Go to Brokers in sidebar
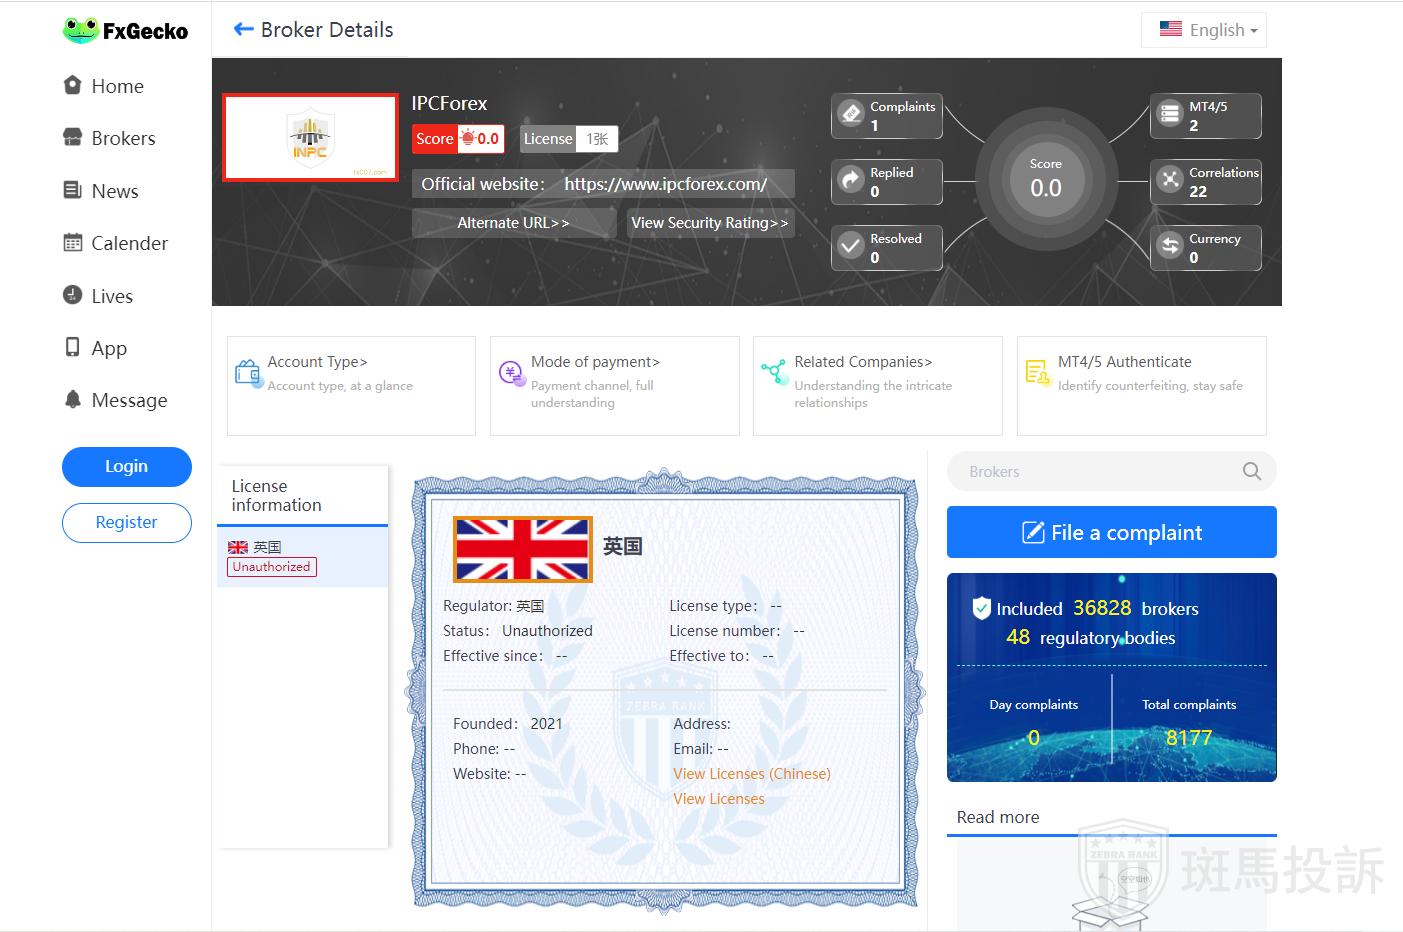 pyautogui.click(x=123, y=138)
